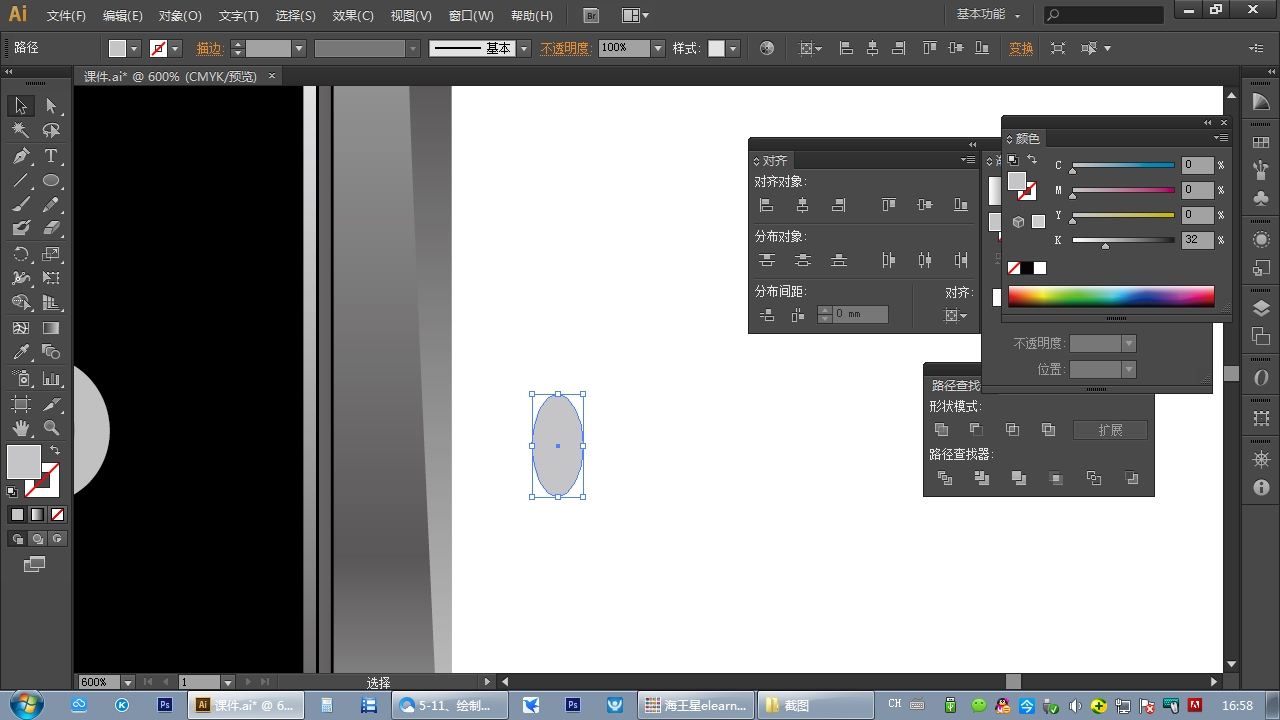
Task: Open the 对象(O) menu
Action: click(180, 16)
